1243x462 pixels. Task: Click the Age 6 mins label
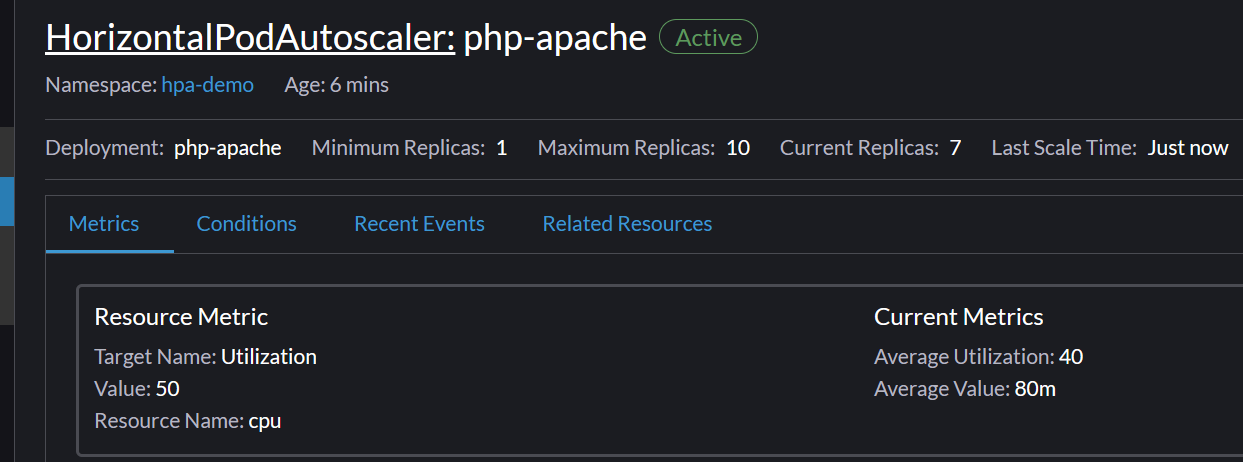[x=336, y=85]
